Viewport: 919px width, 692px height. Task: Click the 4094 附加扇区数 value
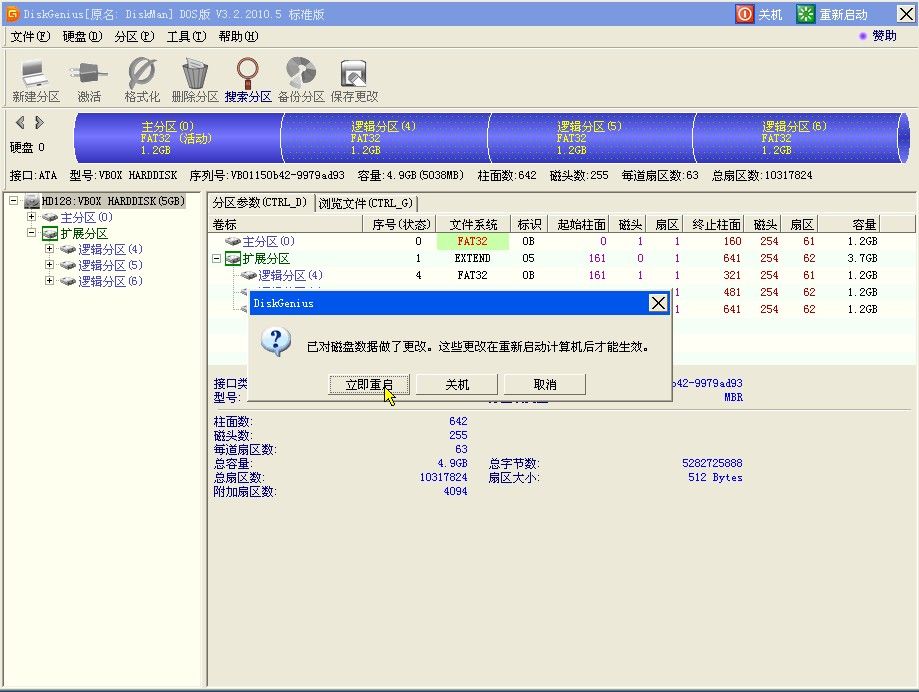[455, 492]
